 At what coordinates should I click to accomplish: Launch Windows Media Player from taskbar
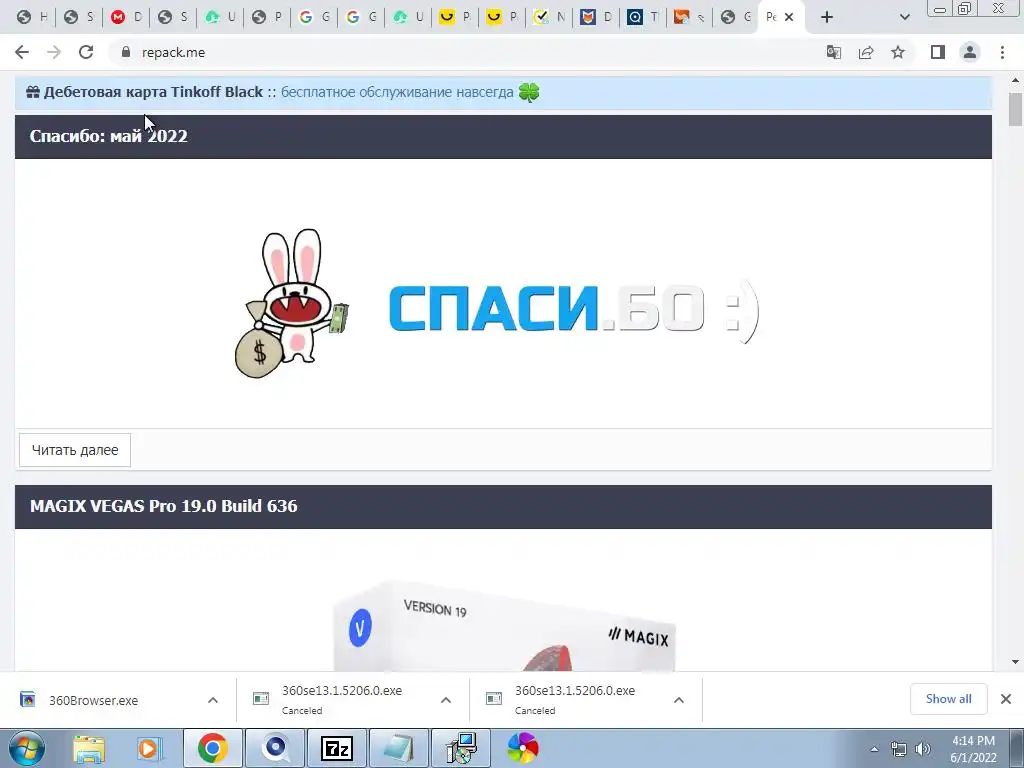[x=148, y=748]
